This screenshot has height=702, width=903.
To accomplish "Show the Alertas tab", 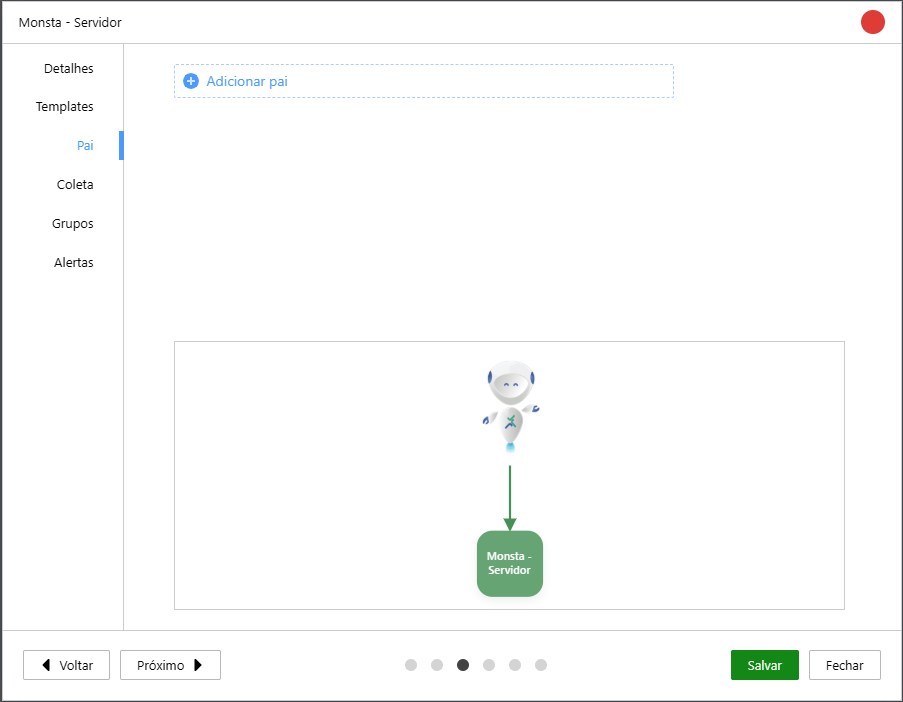I will [73, 263].
